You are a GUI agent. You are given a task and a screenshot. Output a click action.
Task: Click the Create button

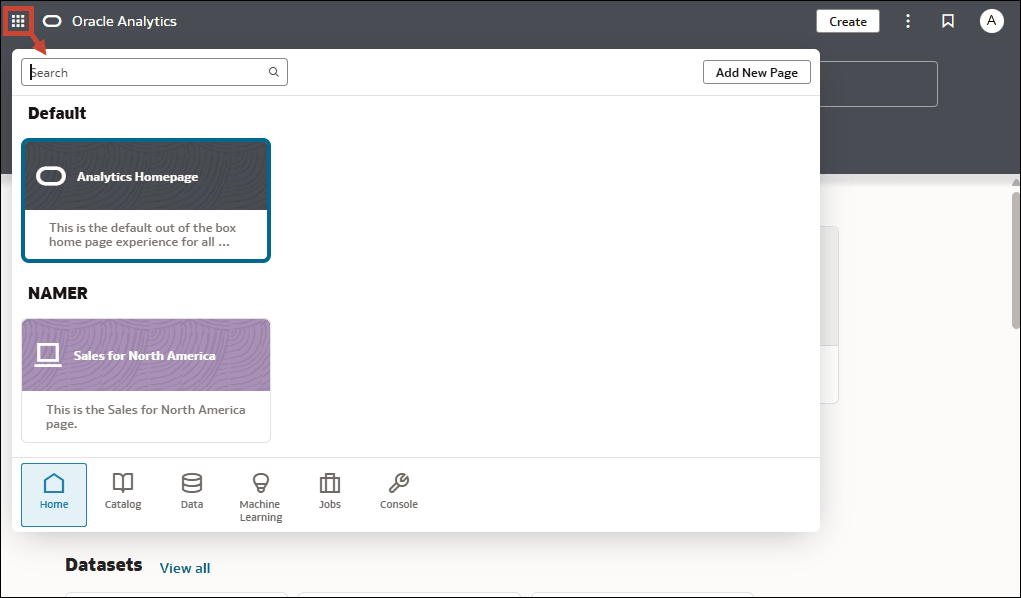pyautogui.click(x=847, y=20)
